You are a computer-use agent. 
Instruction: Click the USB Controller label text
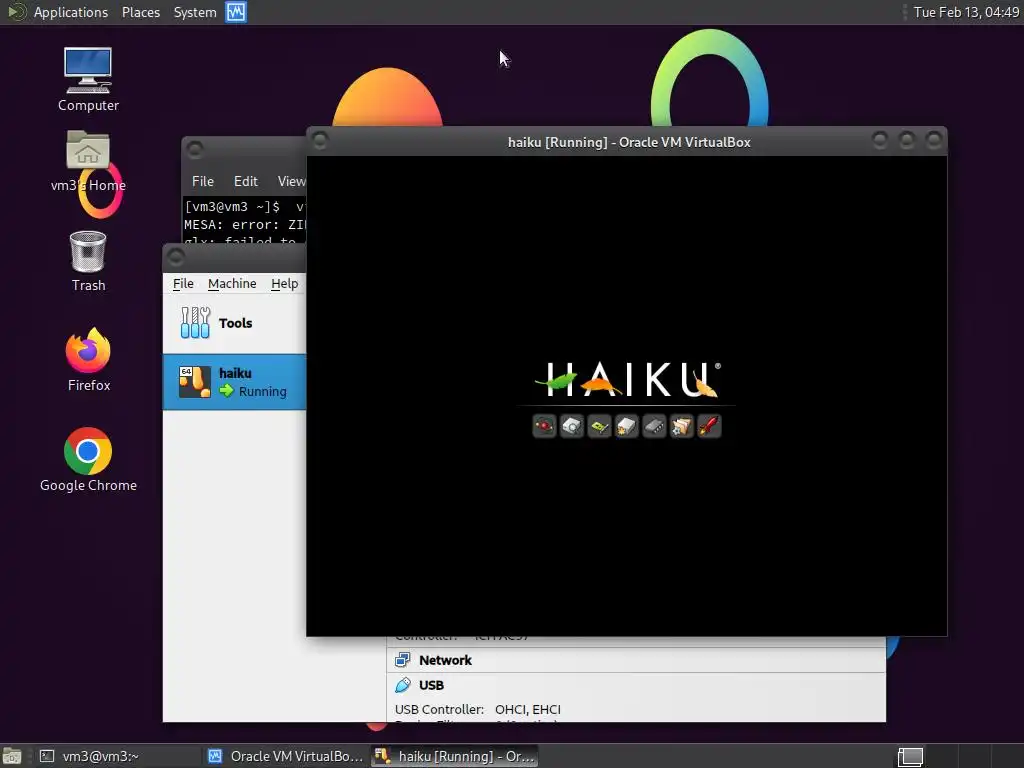pos(439,709)
